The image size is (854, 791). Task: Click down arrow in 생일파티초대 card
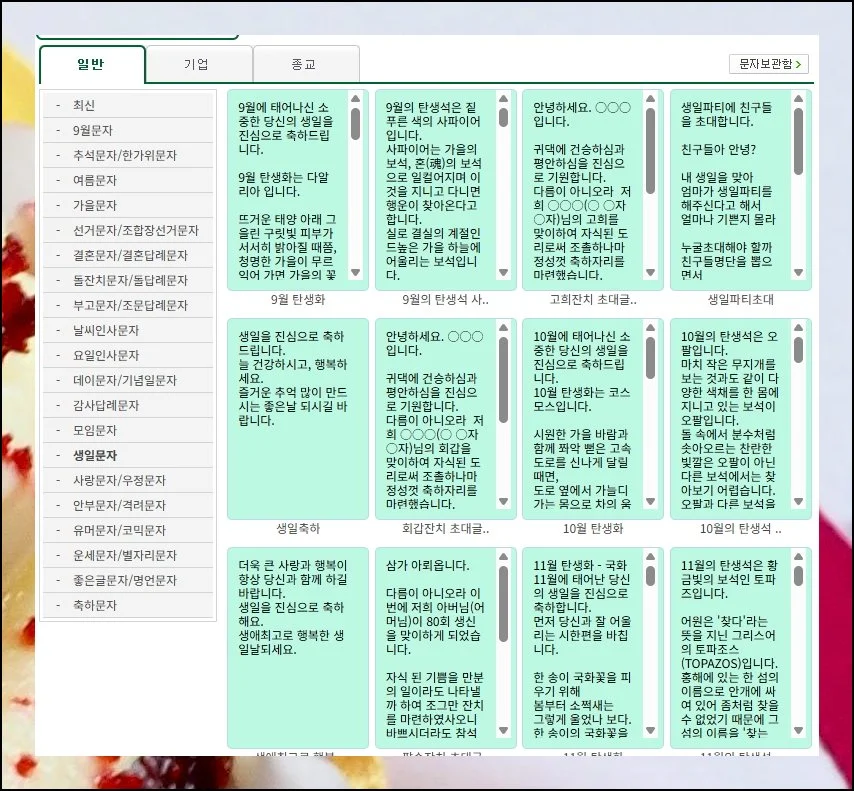tap(798, 272)
